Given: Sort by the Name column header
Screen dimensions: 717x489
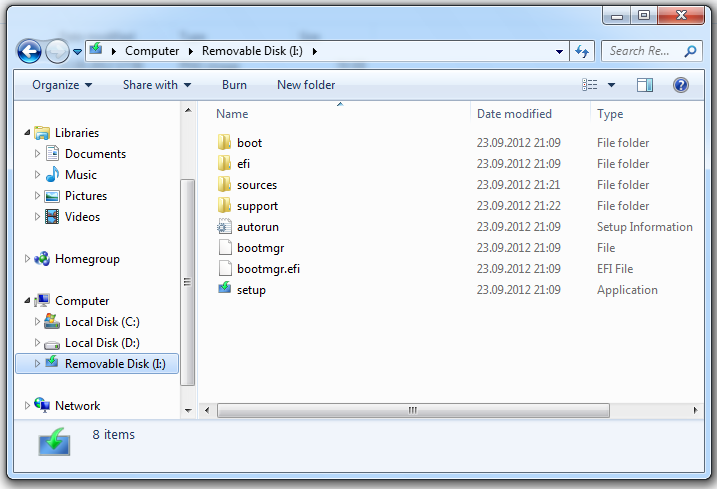Looking at the screenshot, I should coord(232,114).
